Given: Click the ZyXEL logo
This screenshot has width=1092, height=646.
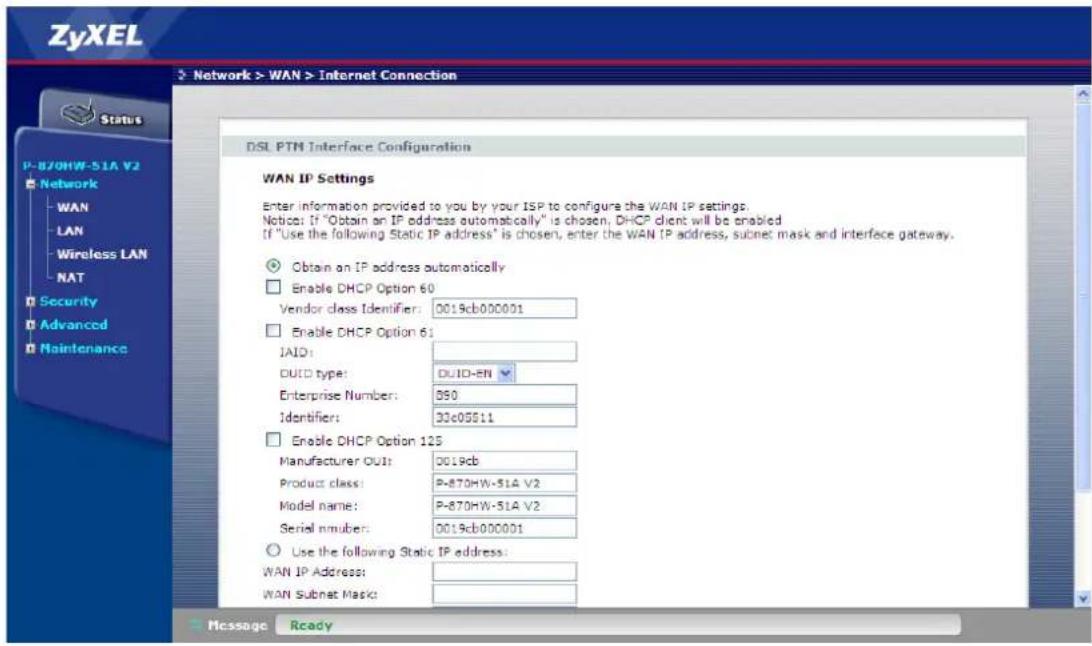Looking at the screenshot, I should pyautogui.click(x=95, y=36).
